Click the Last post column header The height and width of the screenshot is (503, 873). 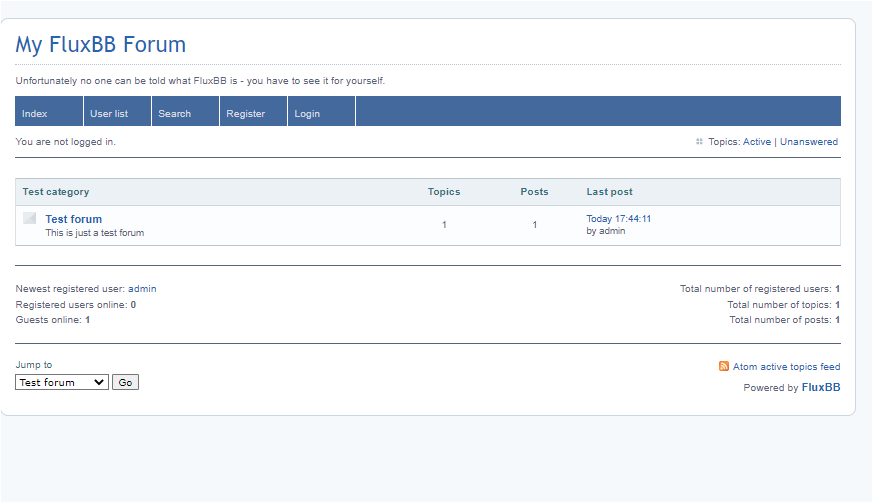610,192
